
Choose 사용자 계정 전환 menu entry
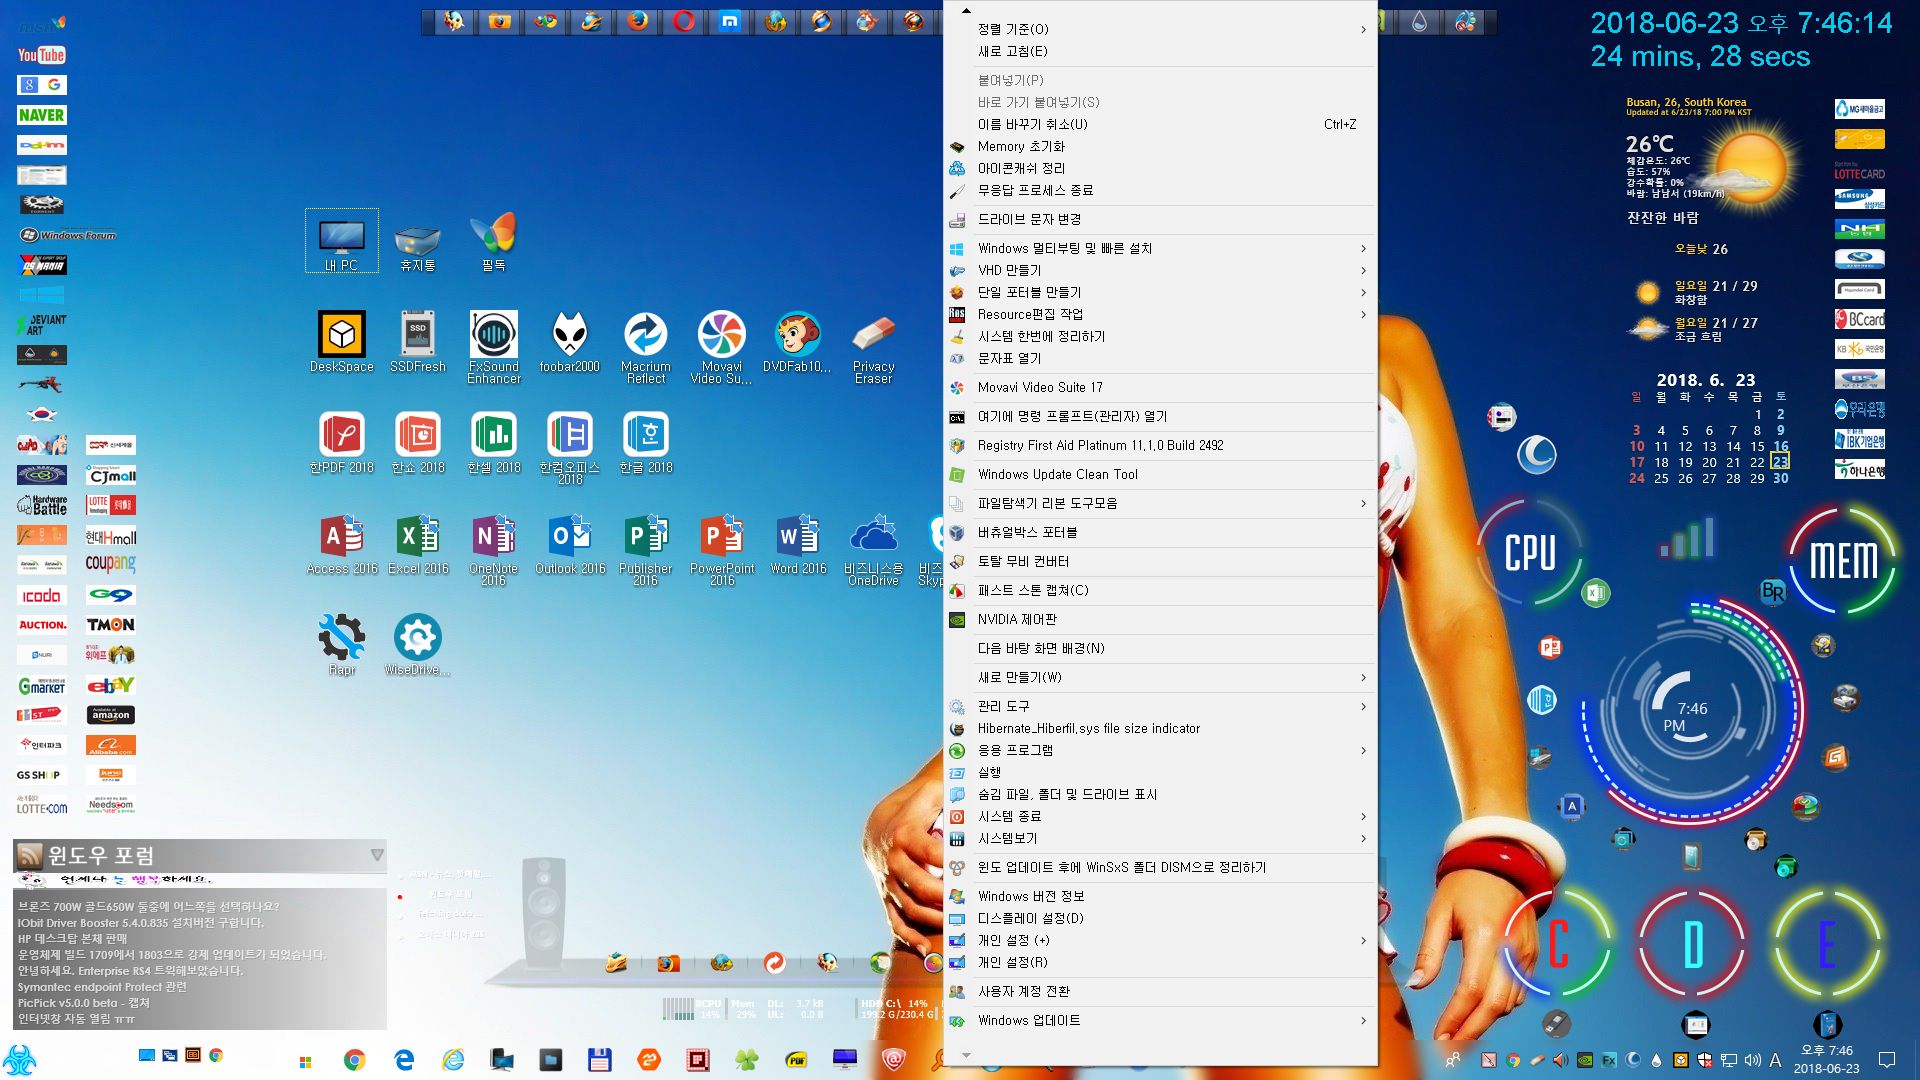tap(1161, 991)
